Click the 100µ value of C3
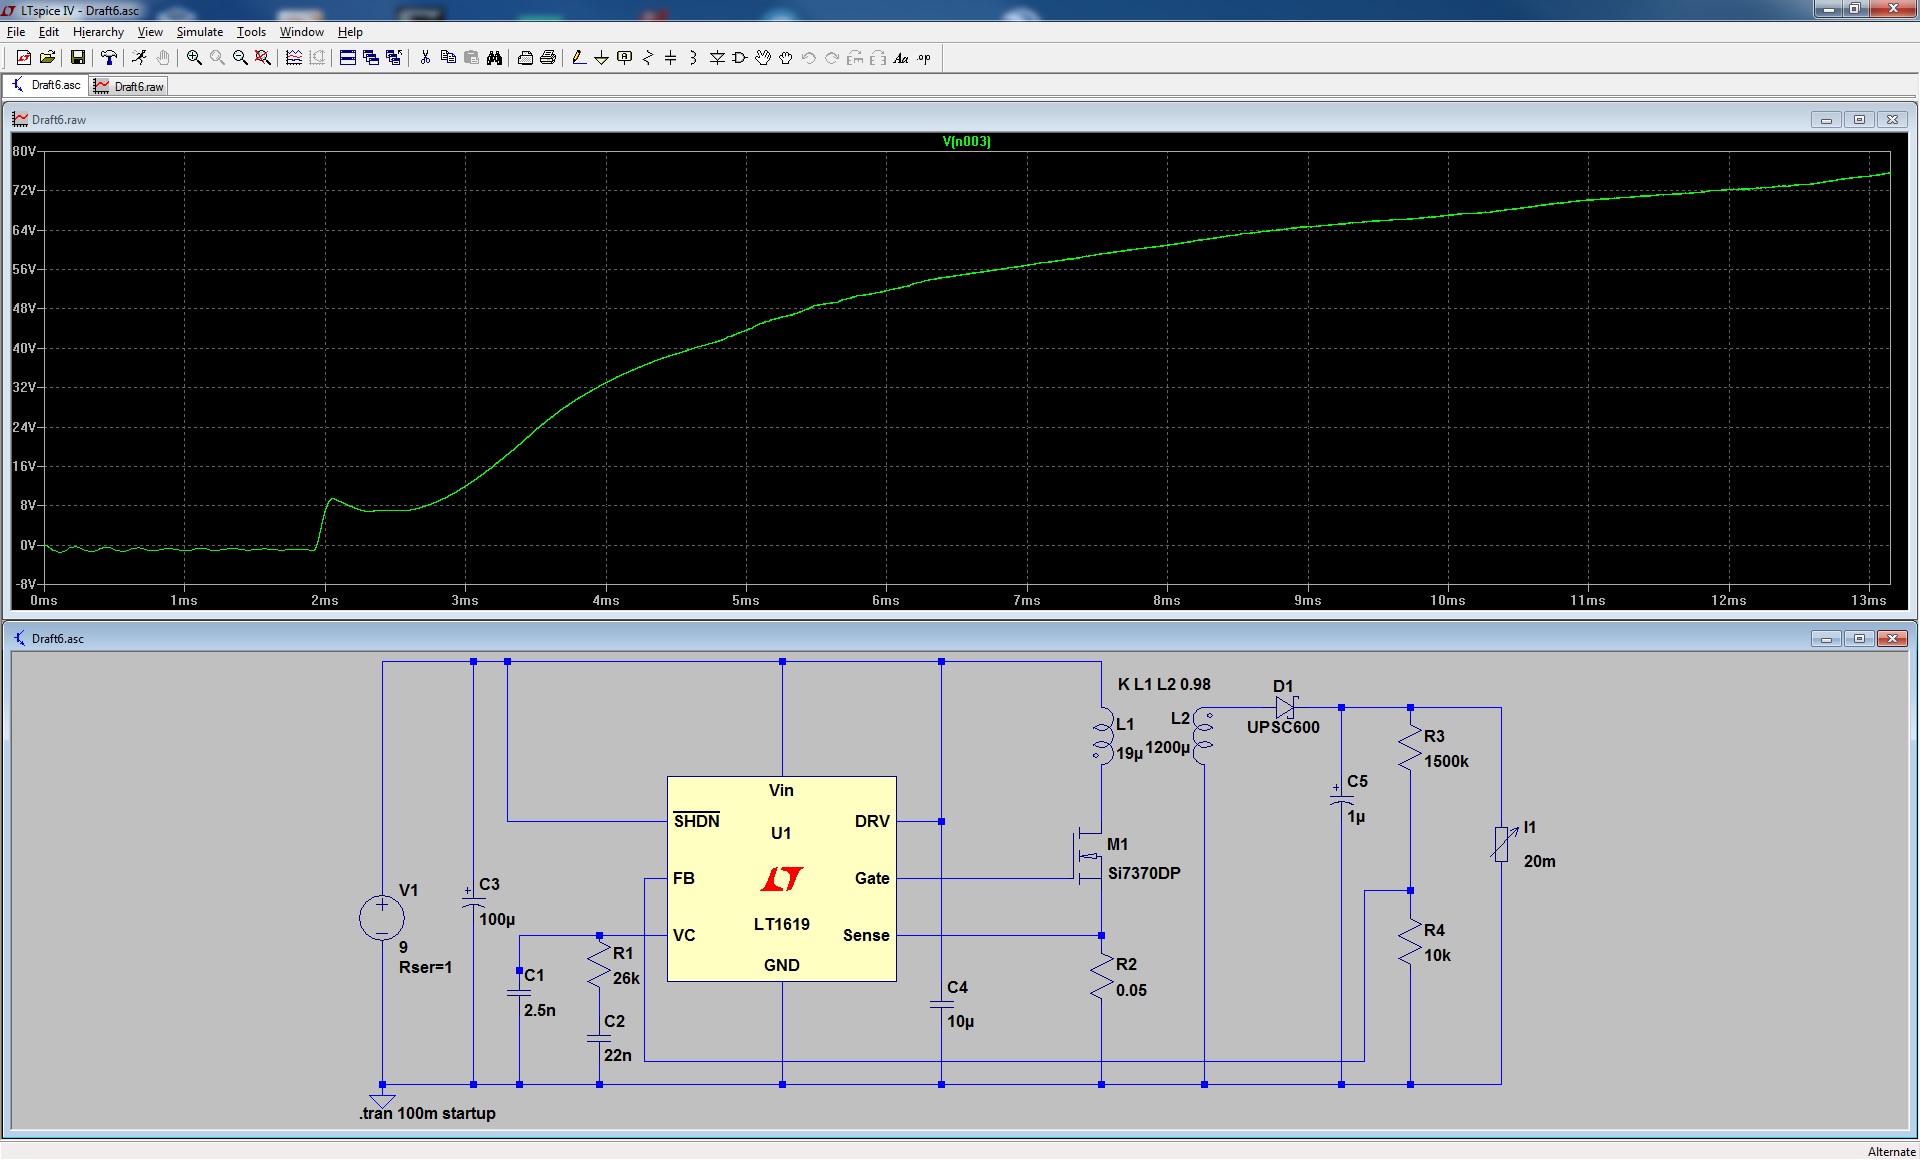This screenshot has height=1160, width=1920. point(497,920)
